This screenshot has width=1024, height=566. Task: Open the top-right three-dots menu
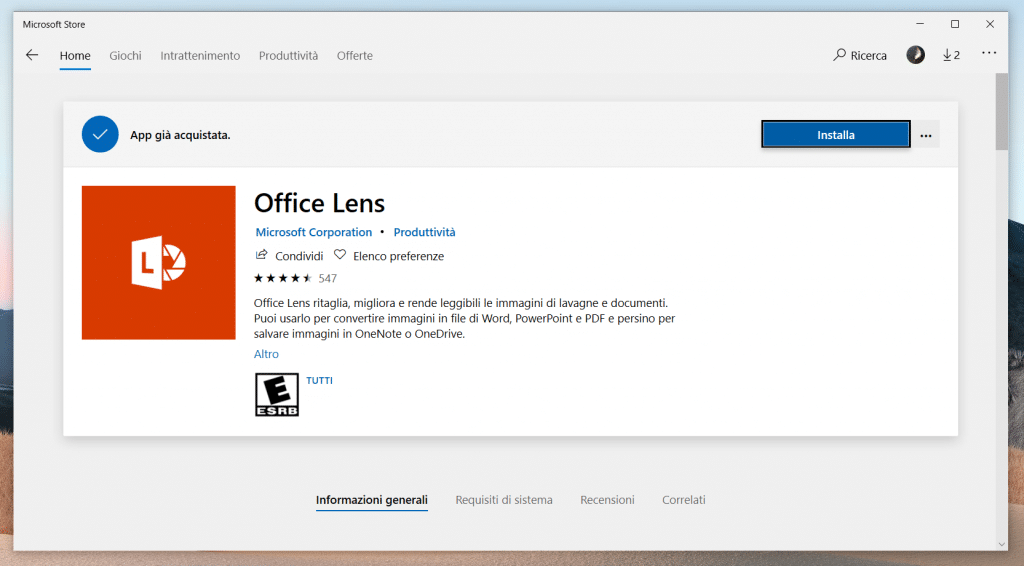coord(988,54)
